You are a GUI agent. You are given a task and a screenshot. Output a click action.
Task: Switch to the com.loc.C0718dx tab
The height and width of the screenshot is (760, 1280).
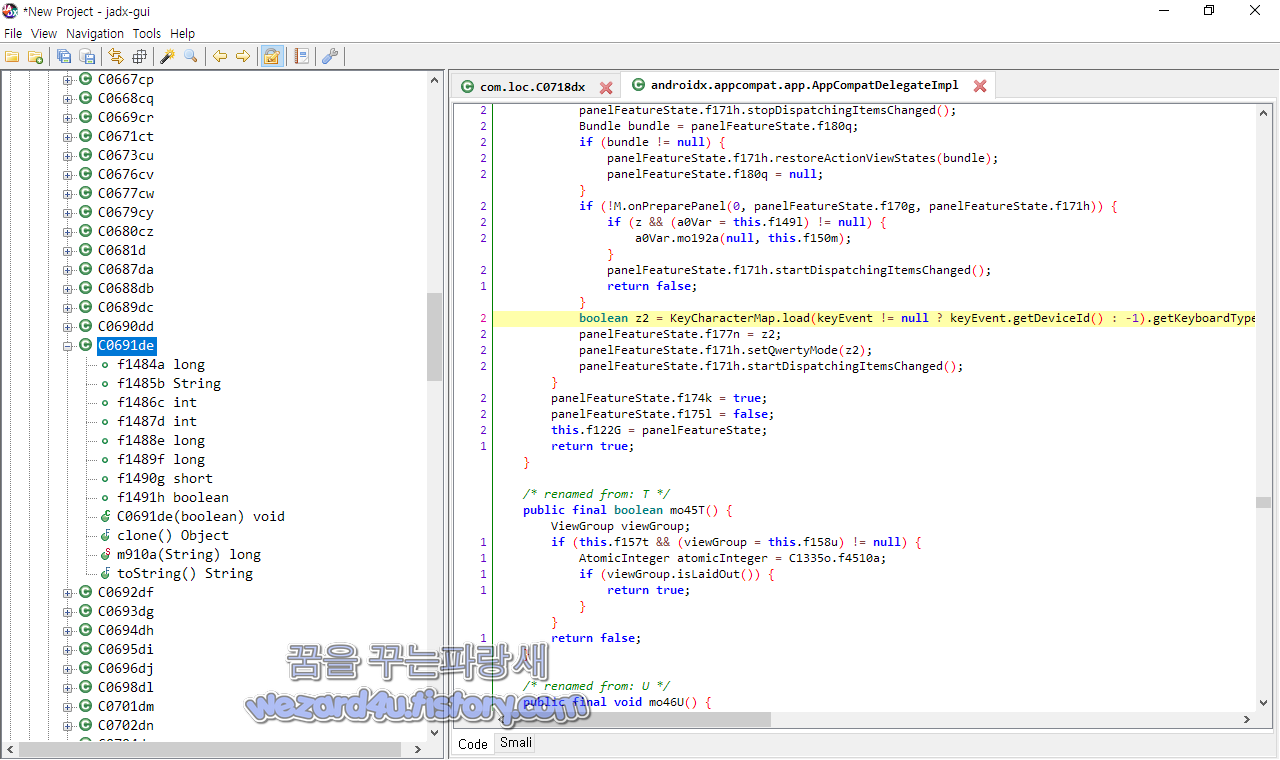click(532, 87)
